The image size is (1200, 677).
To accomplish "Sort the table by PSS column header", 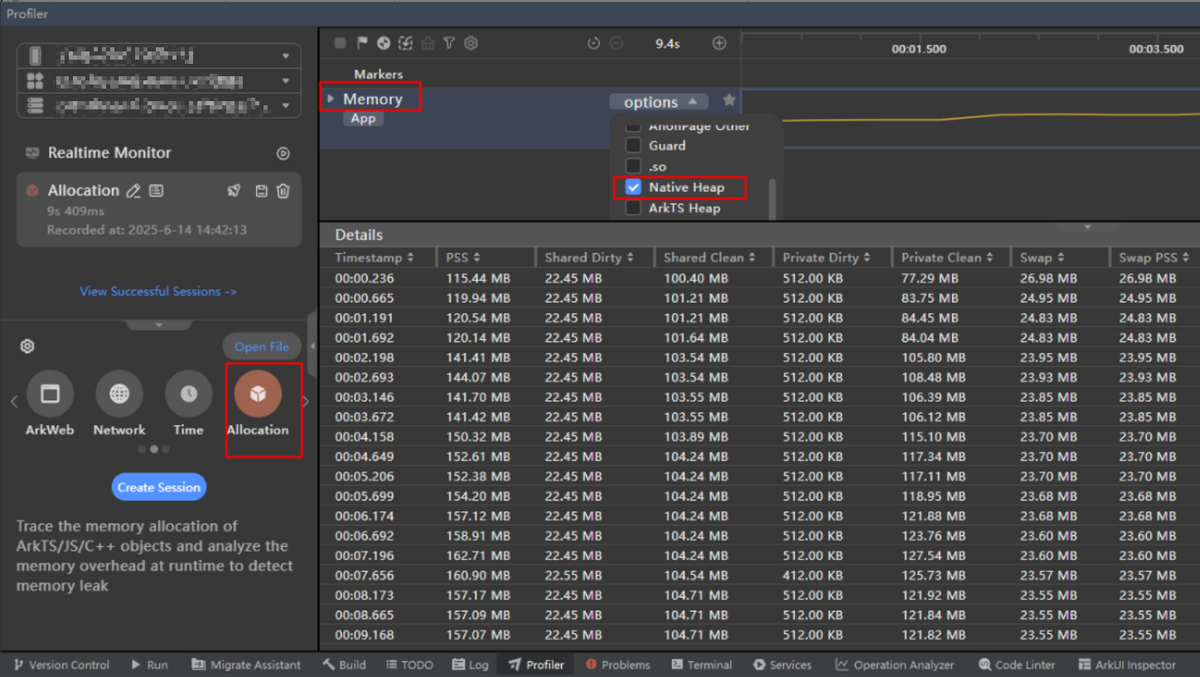I will (x=463, y=258).
